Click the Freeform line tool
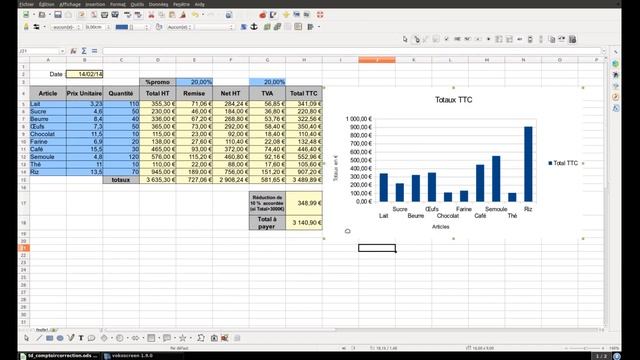The height and width of the screenshot is (360, 640). pos(71,338)
